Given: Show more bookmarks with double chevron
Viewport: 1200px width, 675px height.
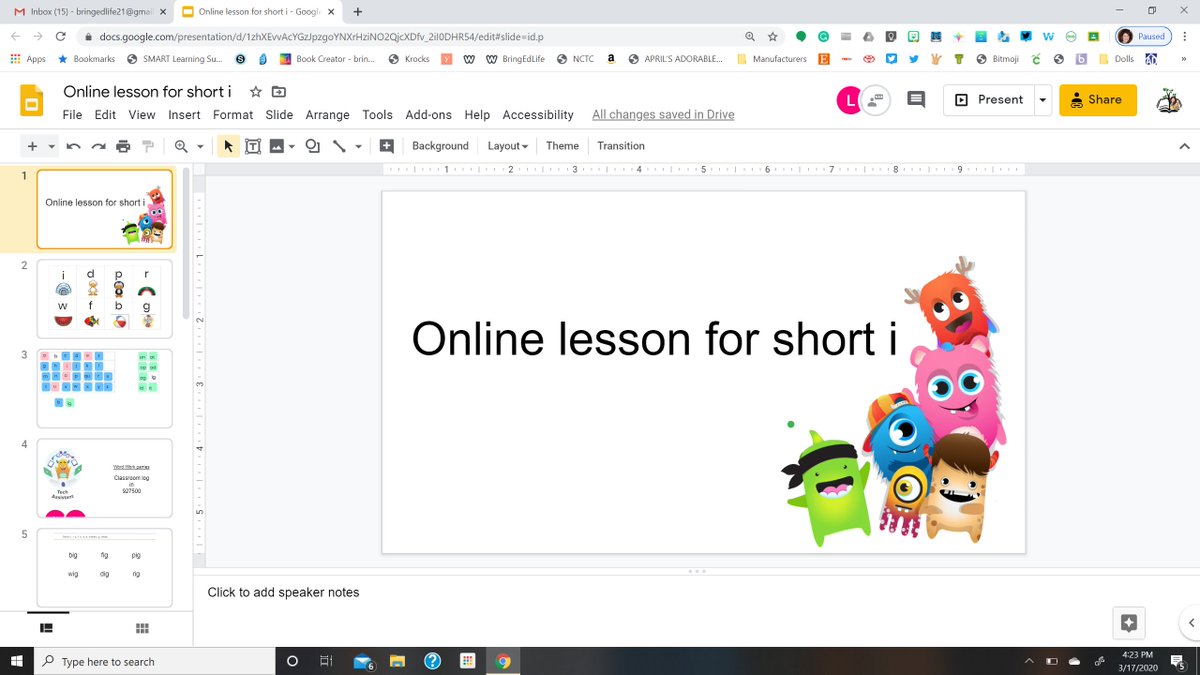Looking at the screenshot, I should [1184, 59].
